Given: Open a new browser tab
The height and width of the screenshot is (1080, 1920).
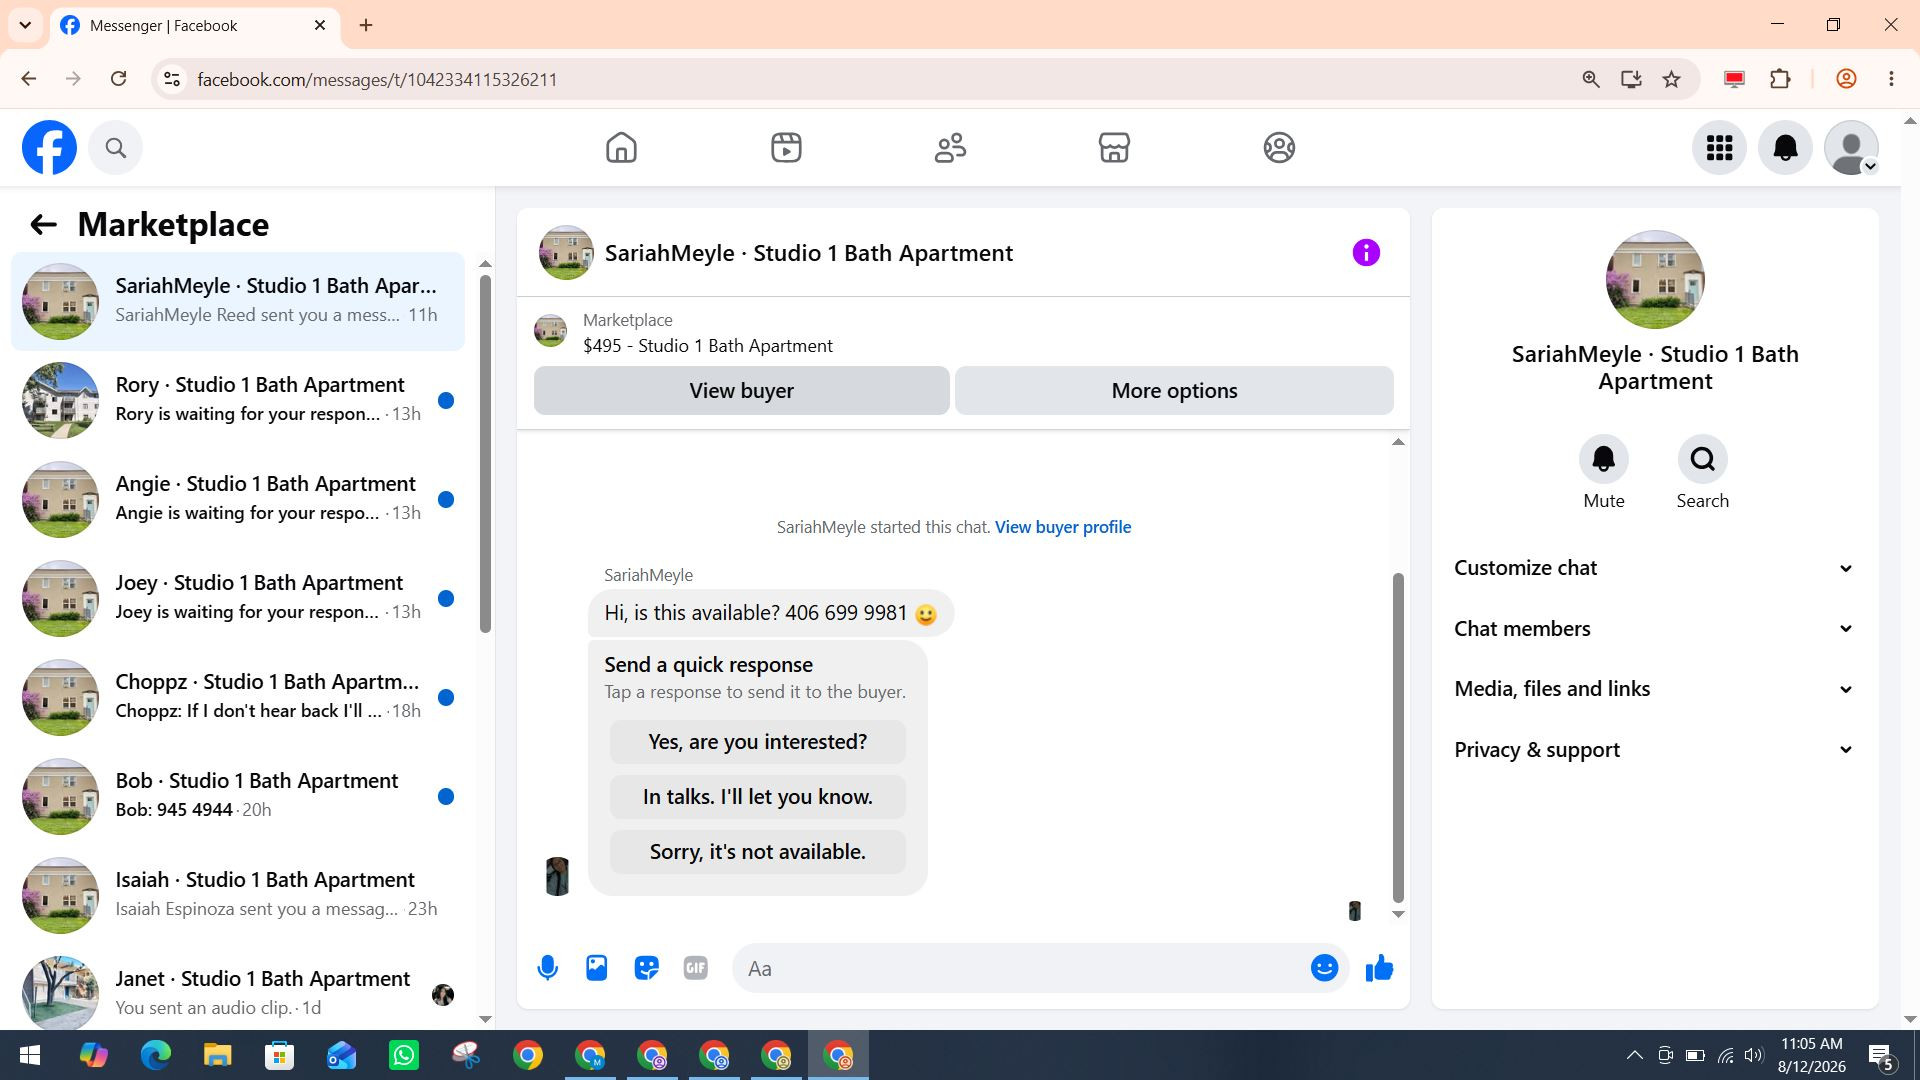Looking at the screenshot, I should [x=366, y=25].
